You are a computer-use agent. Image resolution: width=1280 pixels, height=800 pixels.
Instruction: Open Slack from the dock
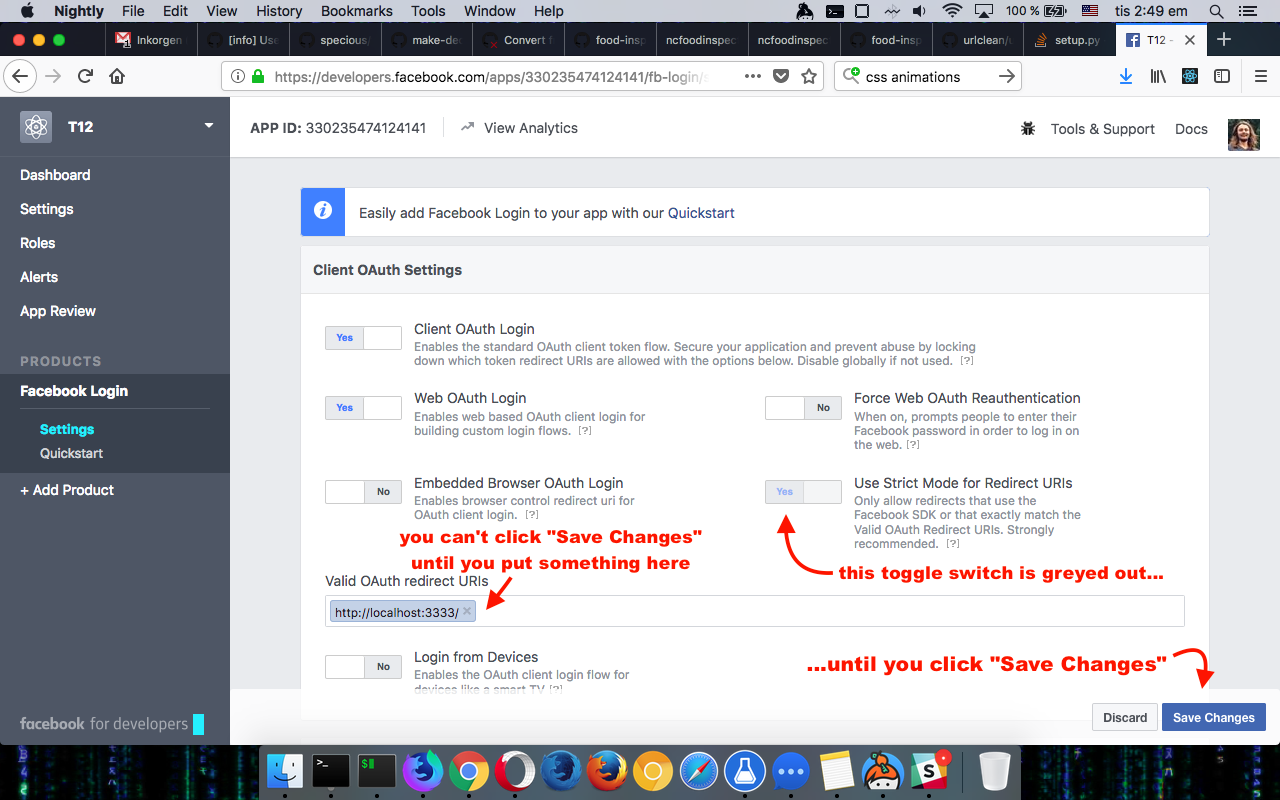pos(930,771)
